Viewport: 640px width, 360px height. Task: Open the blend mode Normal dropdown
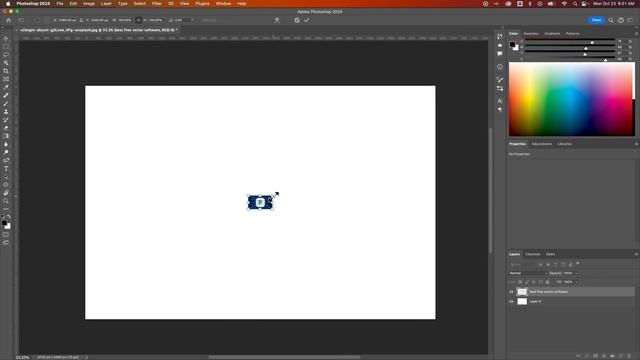point(528,273)
